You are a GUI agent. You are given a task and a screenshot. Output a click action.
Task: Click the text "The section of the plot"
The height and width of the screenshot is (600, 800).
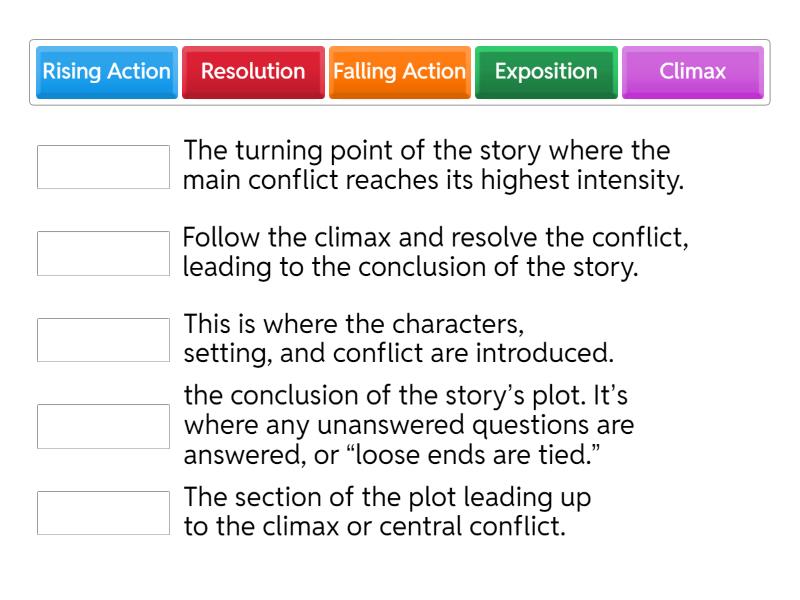click(x=387, y=499)
